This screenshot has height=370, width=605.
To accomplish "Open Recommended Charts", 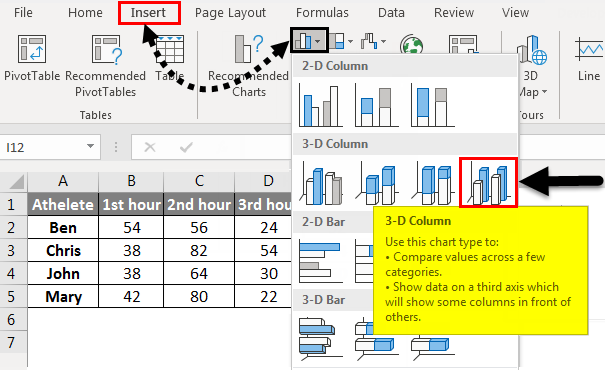I will click(x=248, y=66).
